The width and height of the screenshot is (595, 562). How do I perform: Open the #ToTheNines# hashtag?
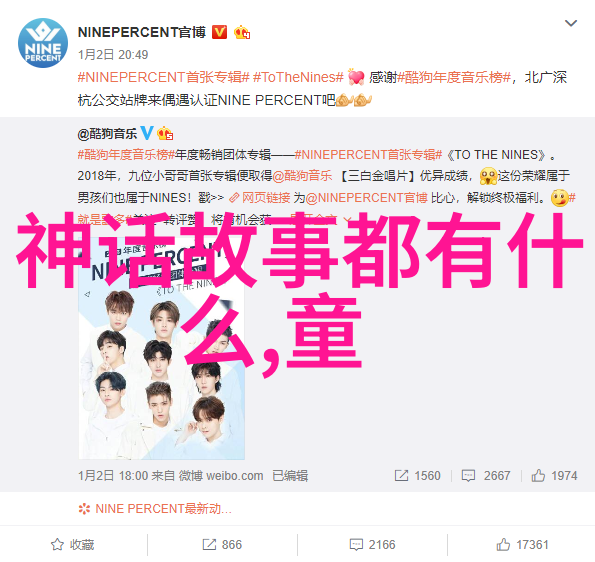(x=298, y=77)
